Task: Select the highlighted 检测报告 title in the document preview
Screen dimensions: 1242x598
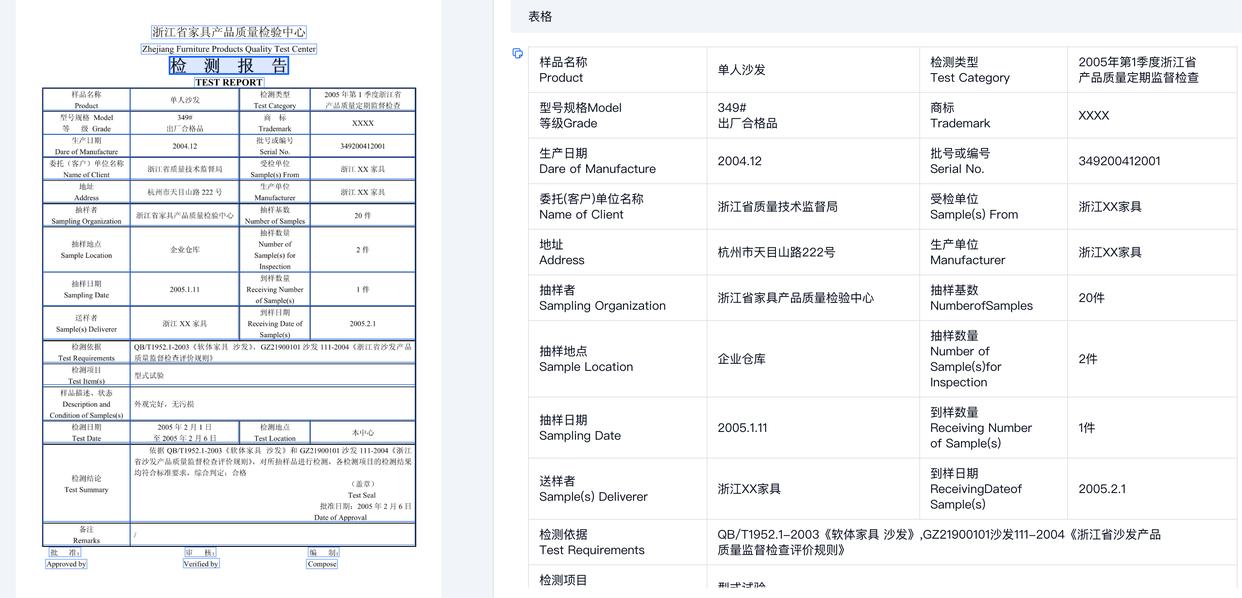Action: (x=229, y=66)
